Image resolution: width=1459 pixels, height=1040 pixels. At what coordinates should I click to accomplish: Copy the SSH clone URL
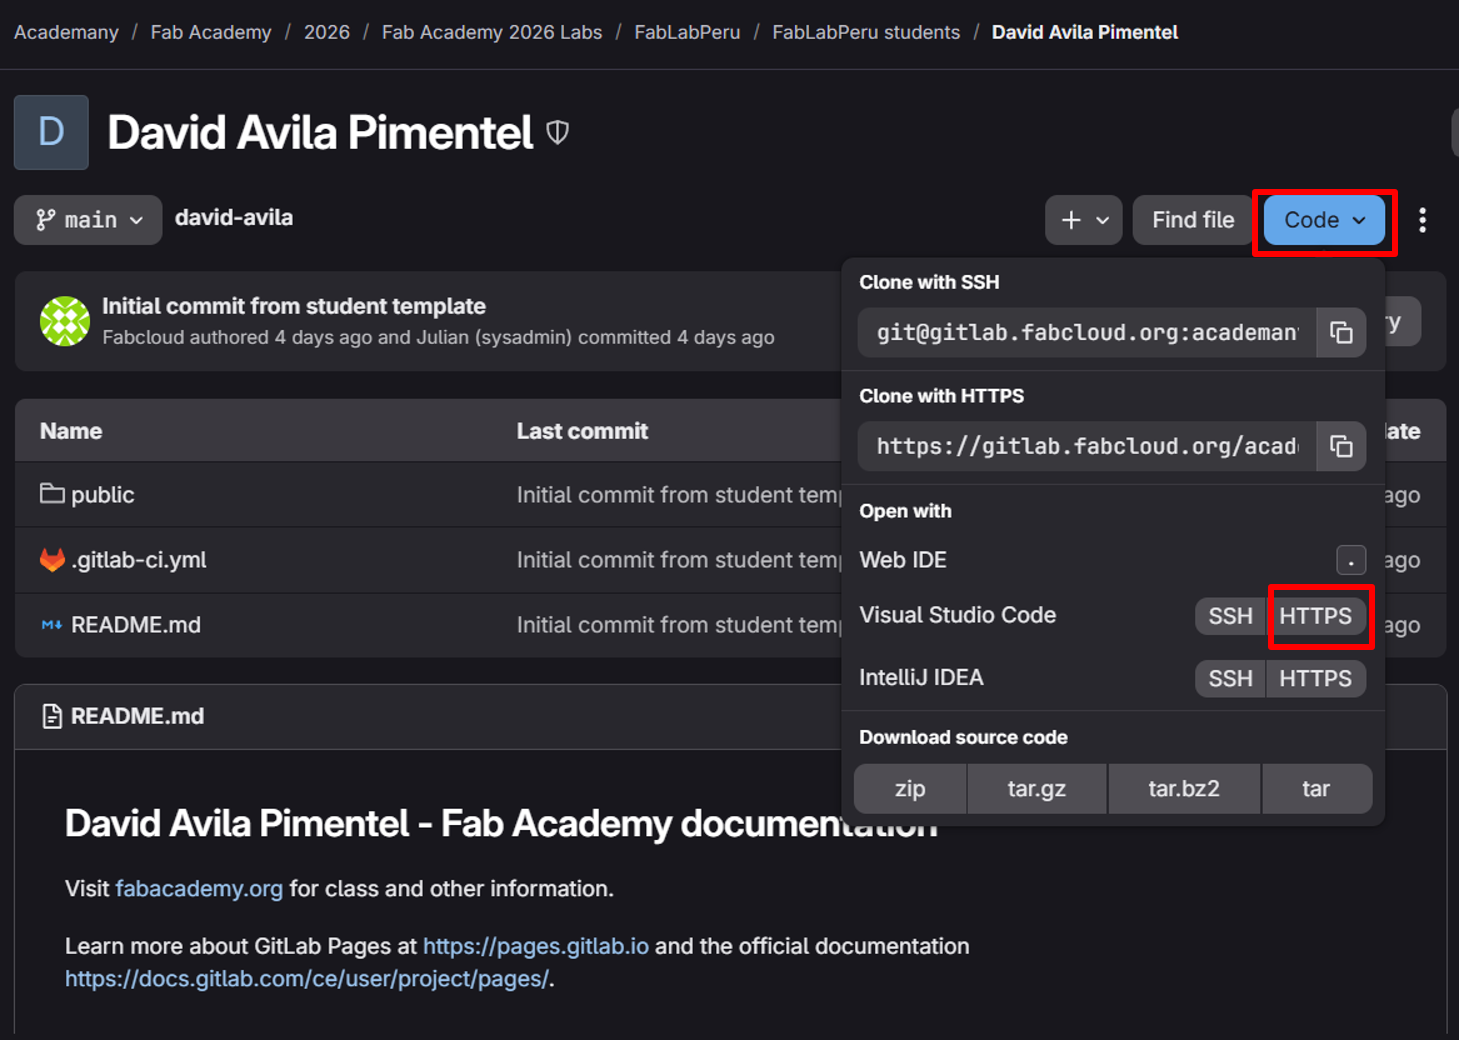[1341, 333]
